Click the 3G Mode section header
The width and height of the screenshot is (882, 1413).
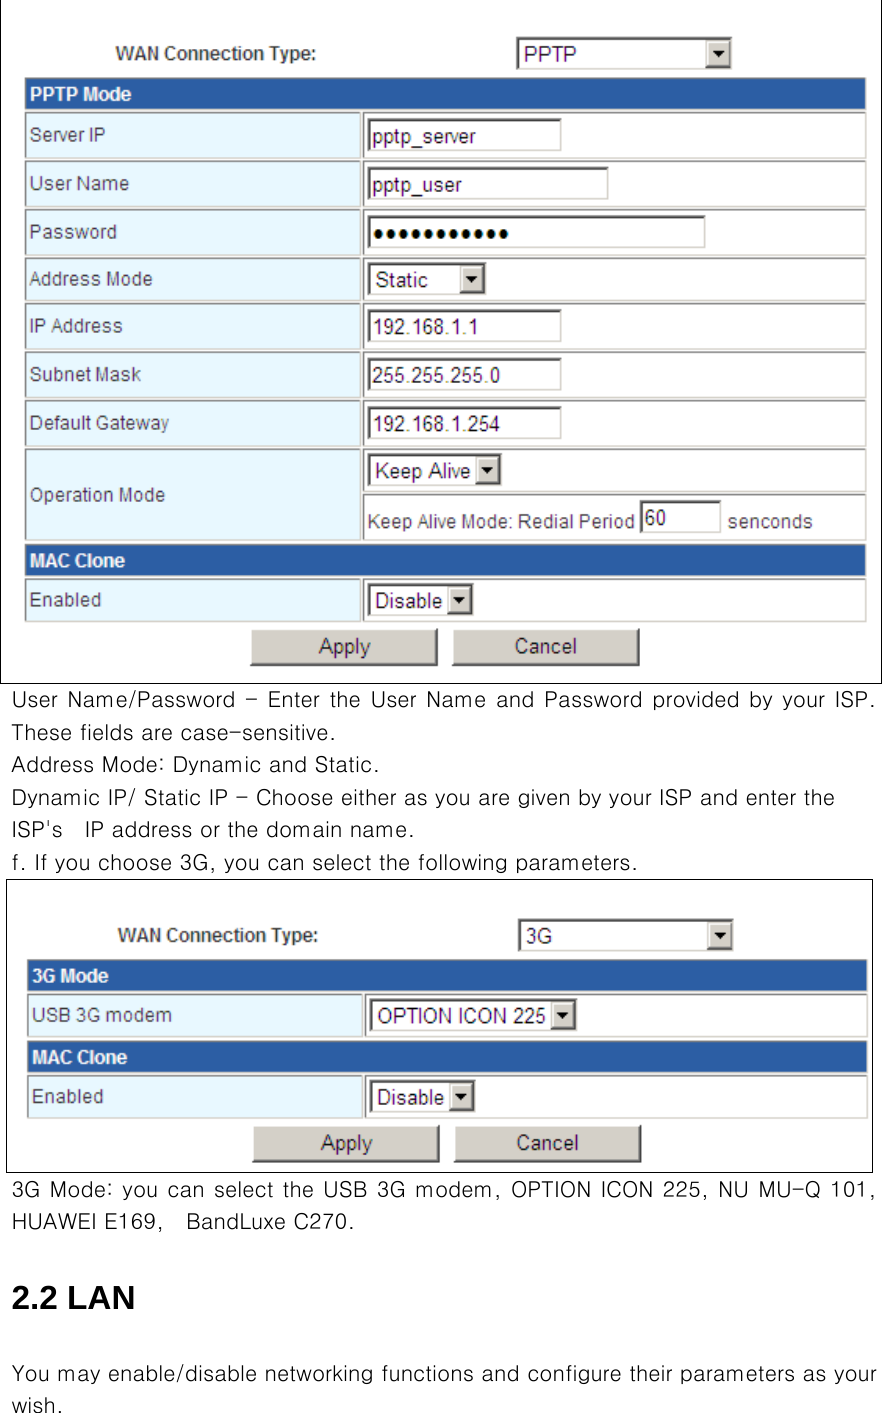point(447,976)
